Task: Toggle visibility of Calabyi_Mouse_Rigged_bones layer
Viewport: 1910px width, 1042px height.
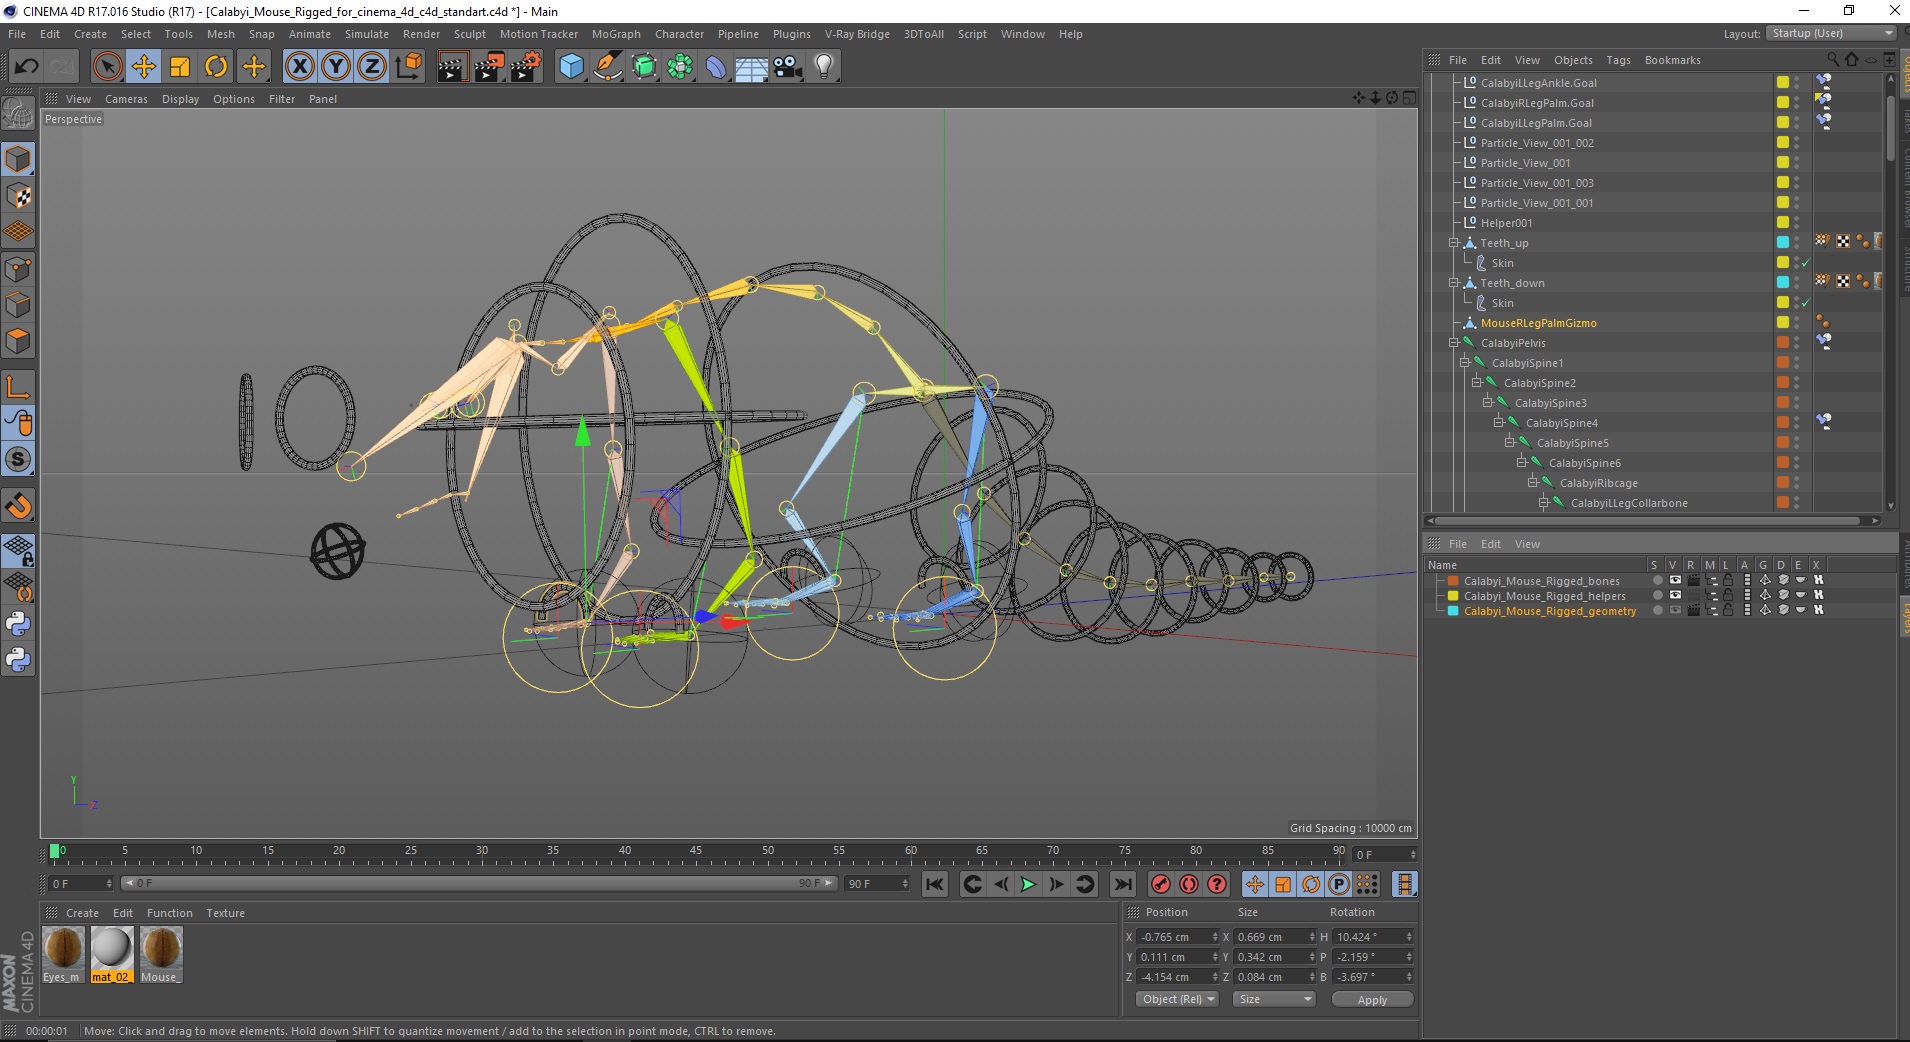Action: [x=1675, y=580]
